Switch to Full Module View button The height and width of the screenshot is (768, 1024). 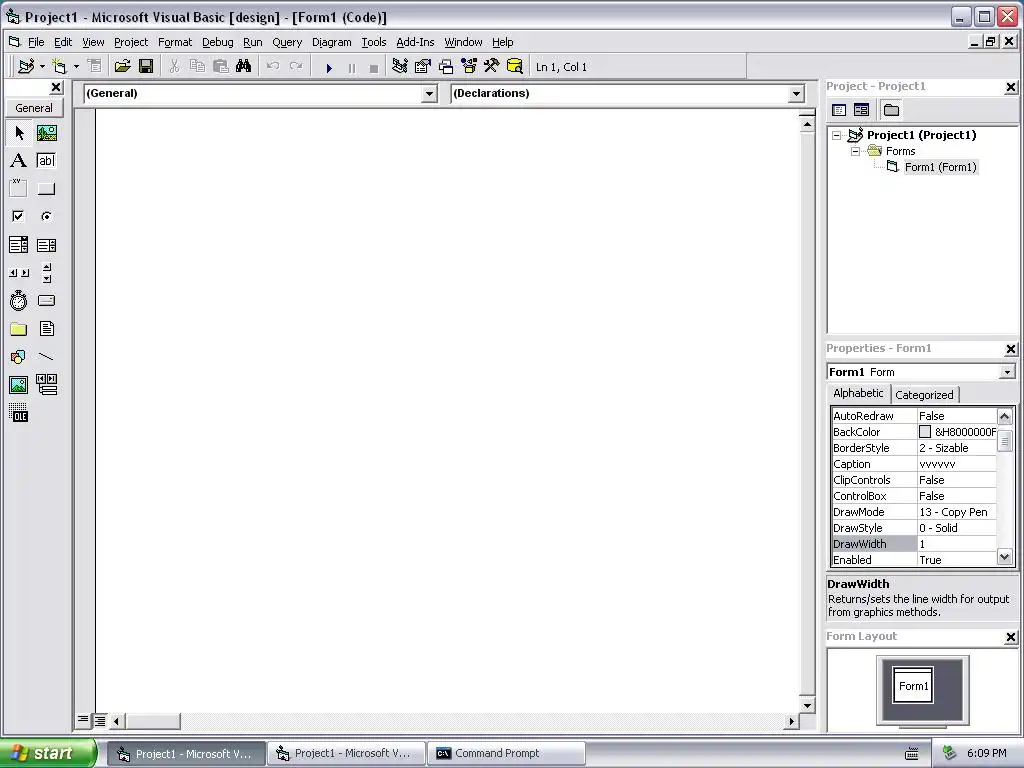click(x=99, y=721)
